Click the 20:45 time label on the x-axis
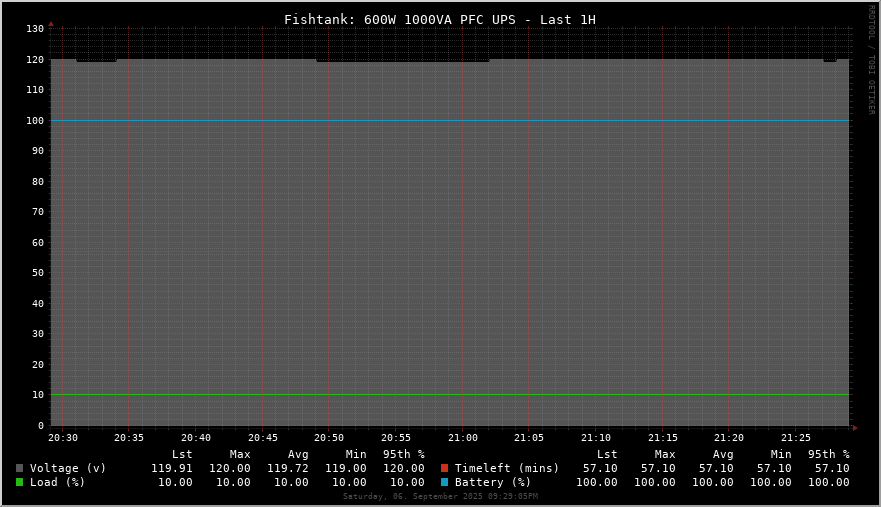Image resolution: width=881 pixels, height=507 pixels. pyautogui.click(x=263, y=438)
